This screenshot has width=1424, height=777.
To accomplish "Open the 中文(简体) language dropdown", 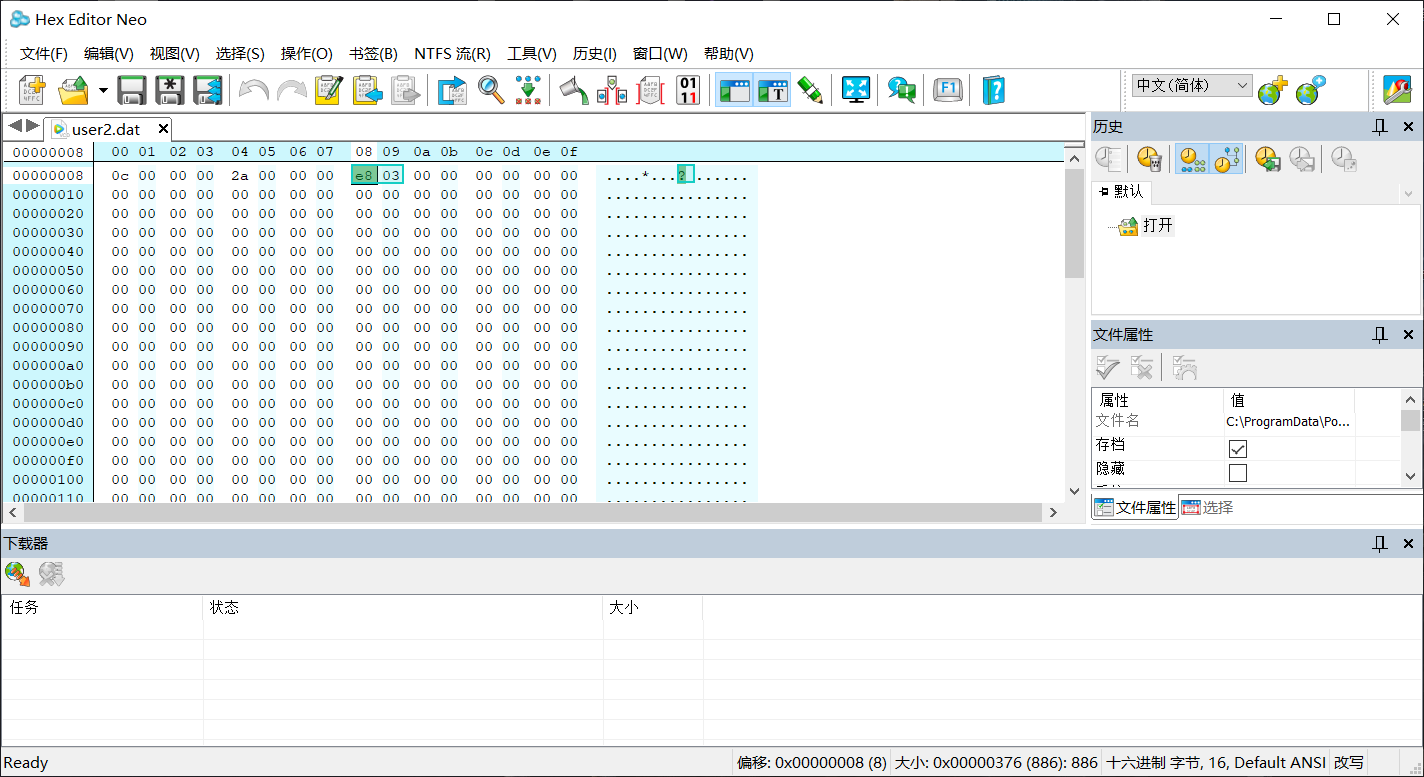I will pos(1192,86).
